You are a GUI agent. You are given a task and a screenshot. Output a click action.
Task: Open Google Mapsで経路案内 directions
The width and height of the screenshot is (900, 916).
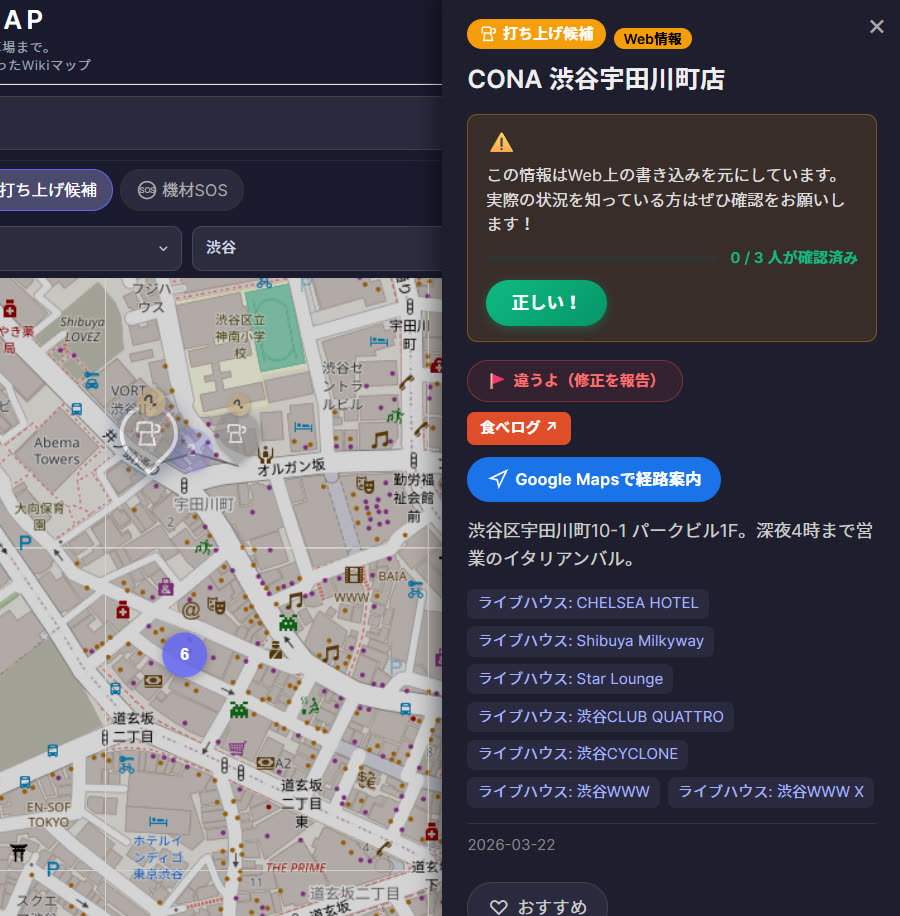593,480
